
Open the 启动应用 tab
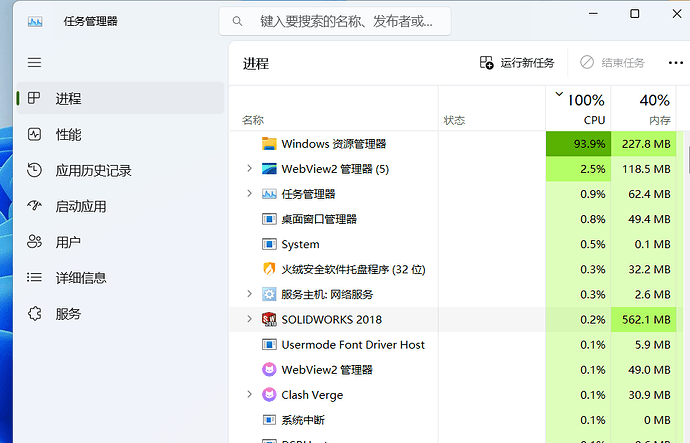click(x=120, y=206)
